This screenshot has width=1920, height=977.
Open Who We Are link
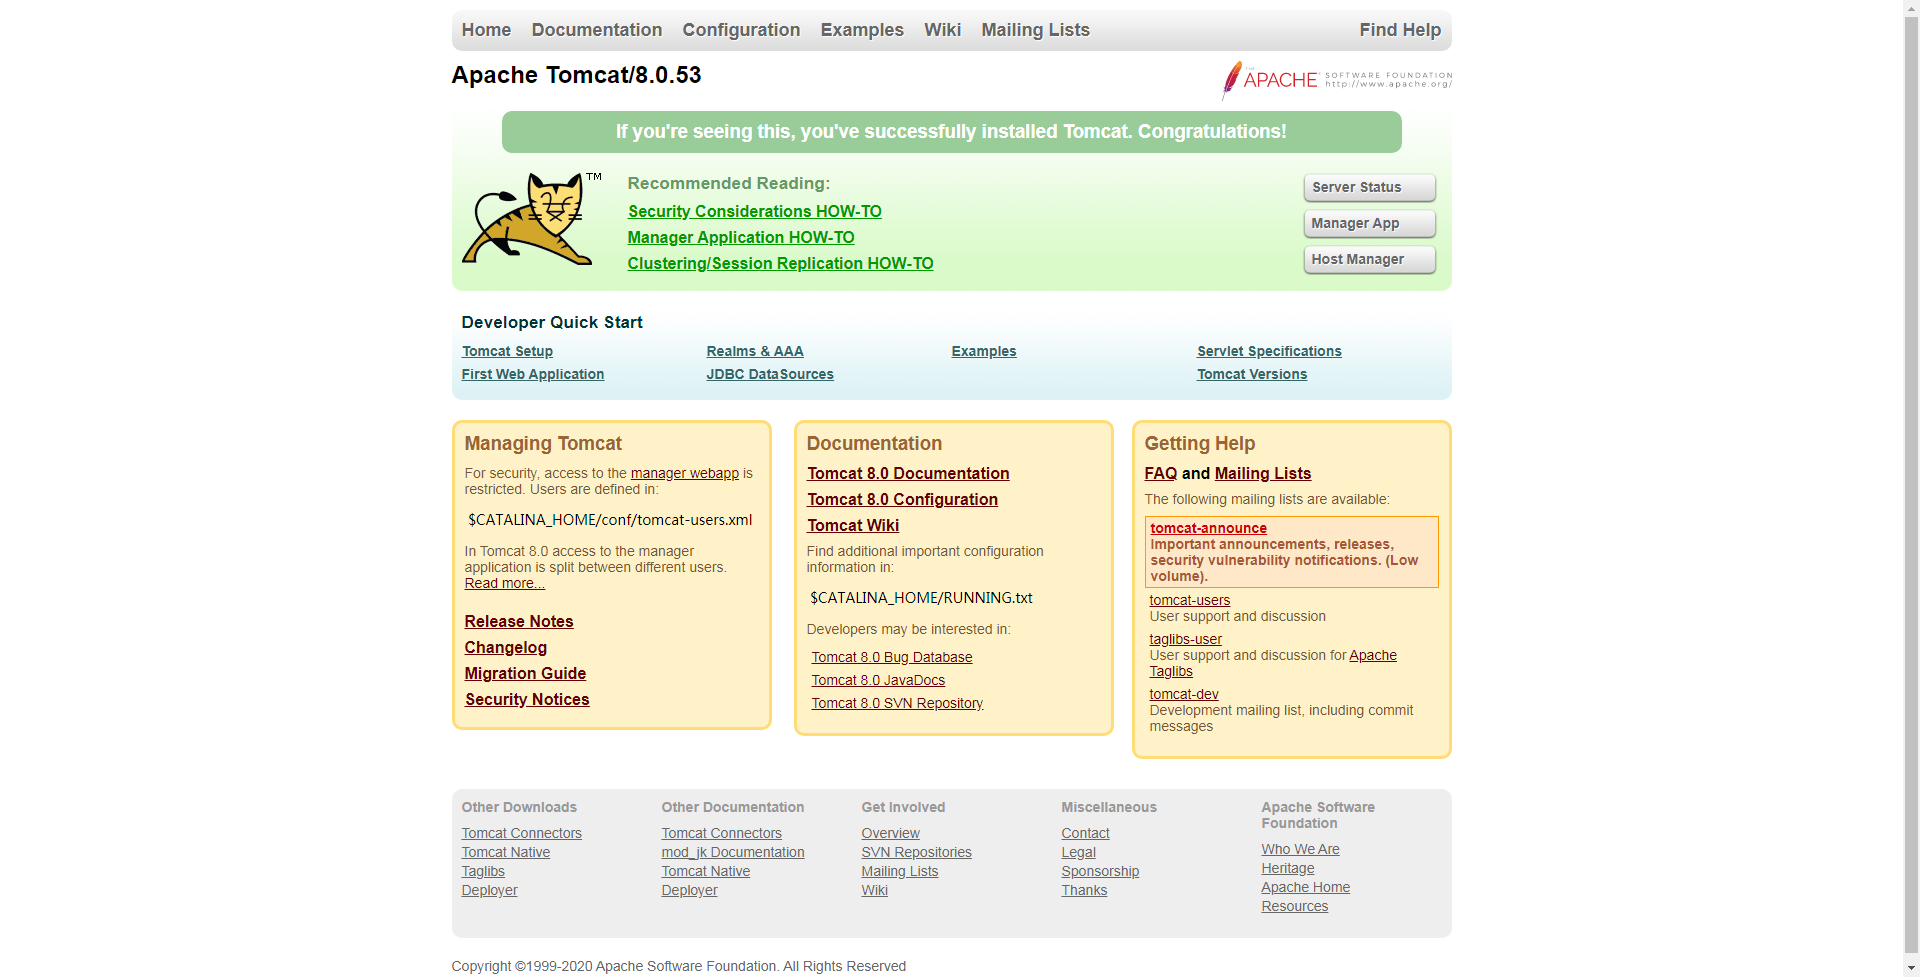[1300, 849]
